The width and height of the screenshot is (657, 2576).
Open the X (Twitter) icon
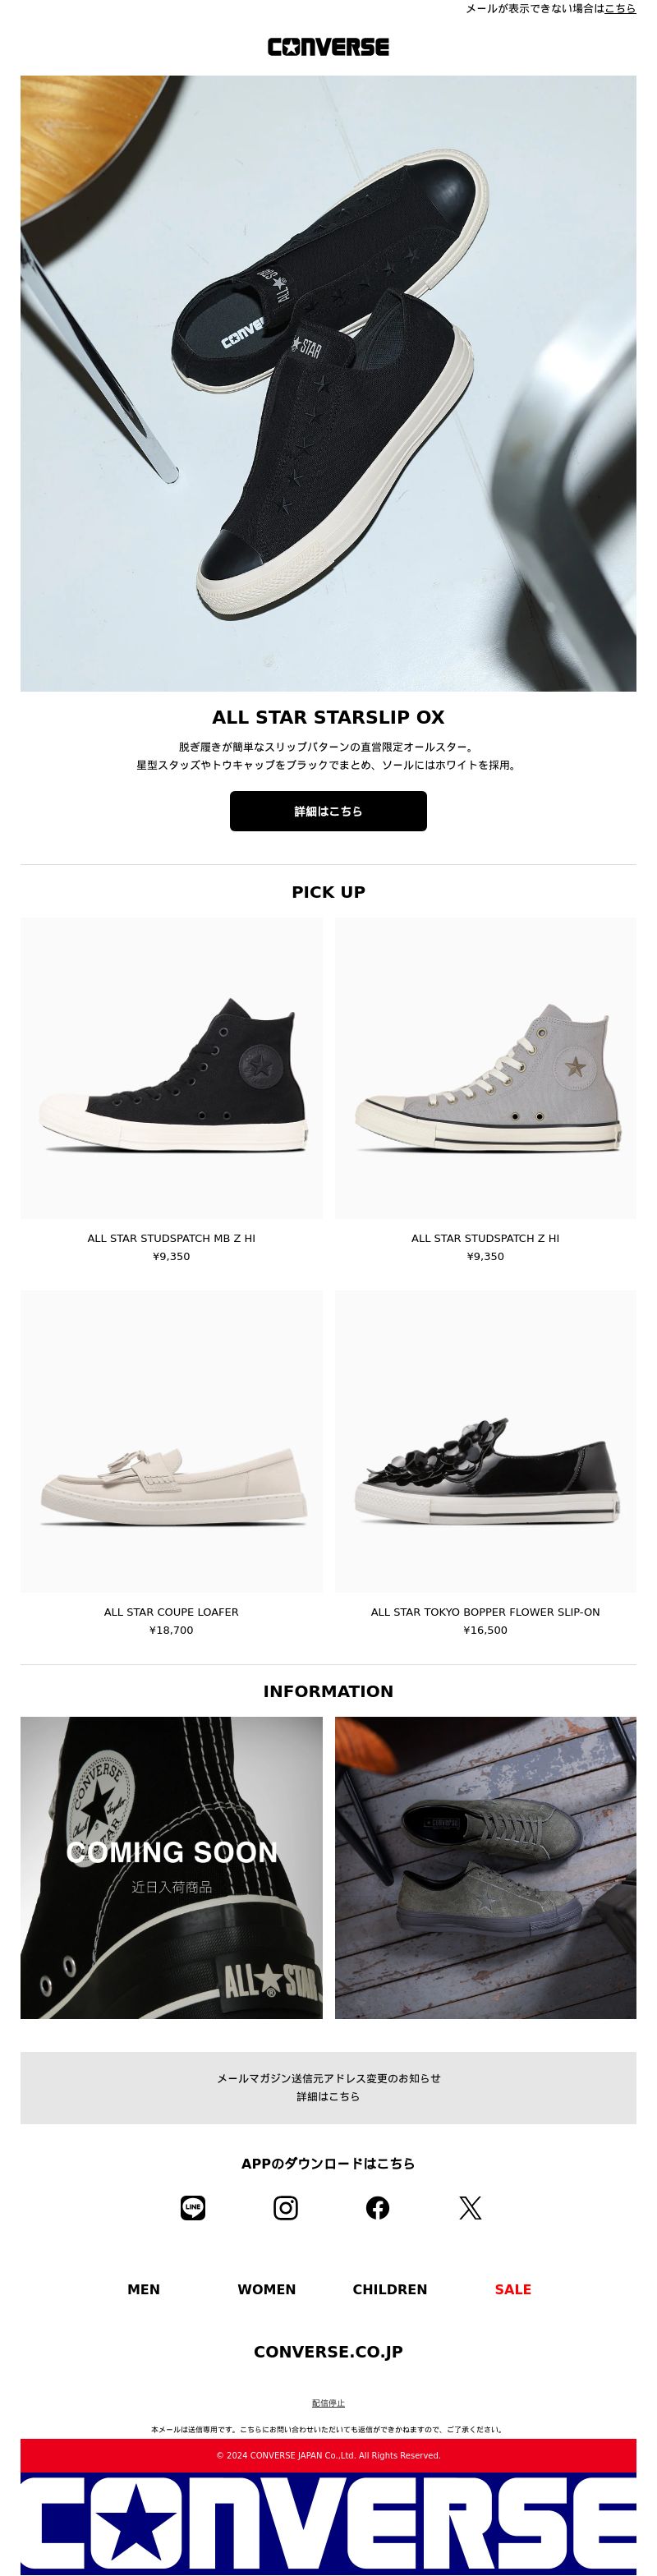[470, 2207]
